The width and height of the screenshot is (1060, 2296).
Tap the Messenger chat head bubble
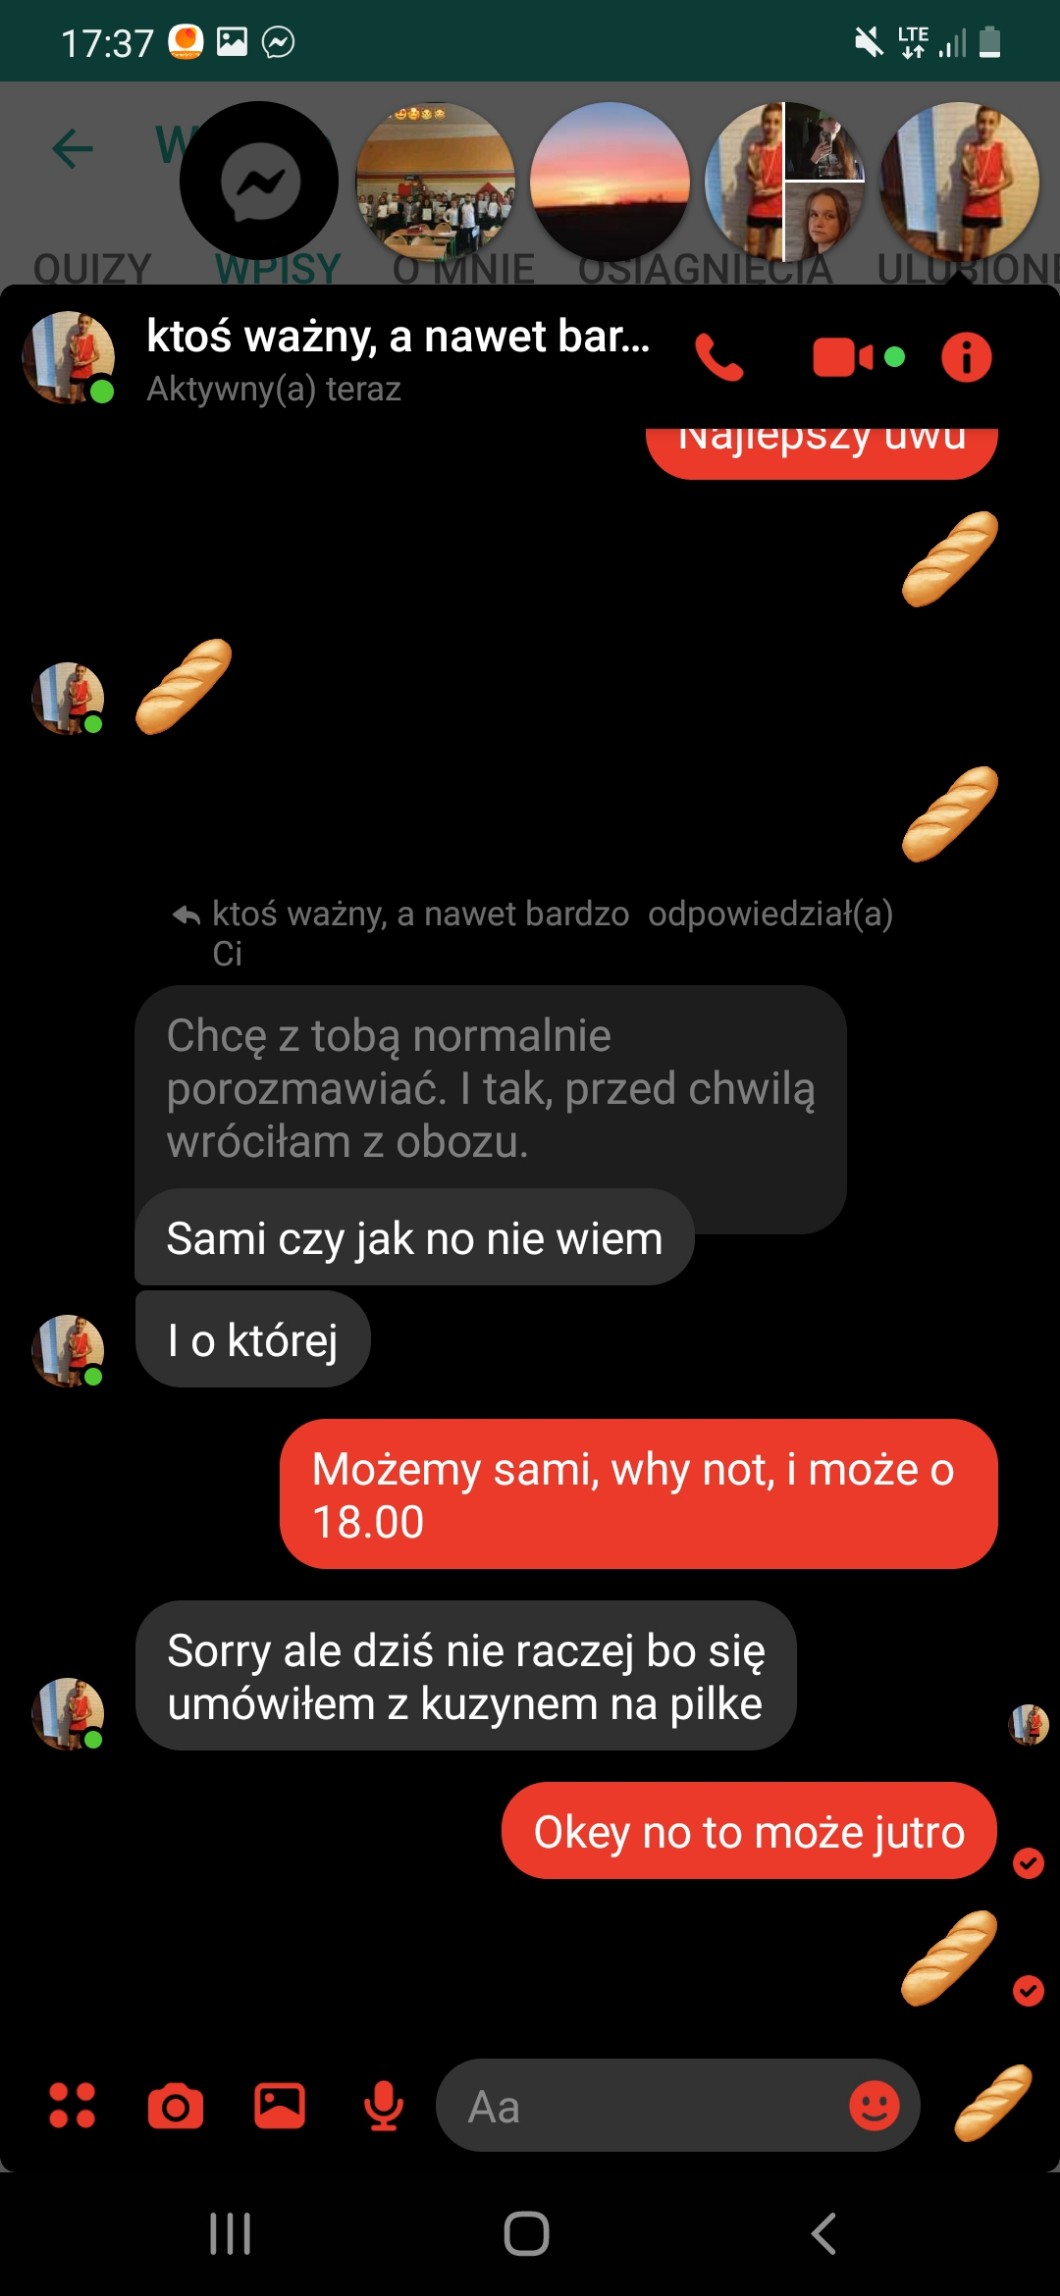pos(259,181)
